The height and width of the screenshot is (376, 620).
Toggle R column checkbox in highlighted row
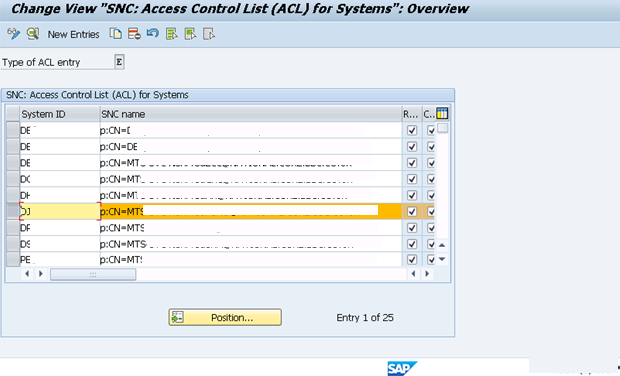pos(412,212)
